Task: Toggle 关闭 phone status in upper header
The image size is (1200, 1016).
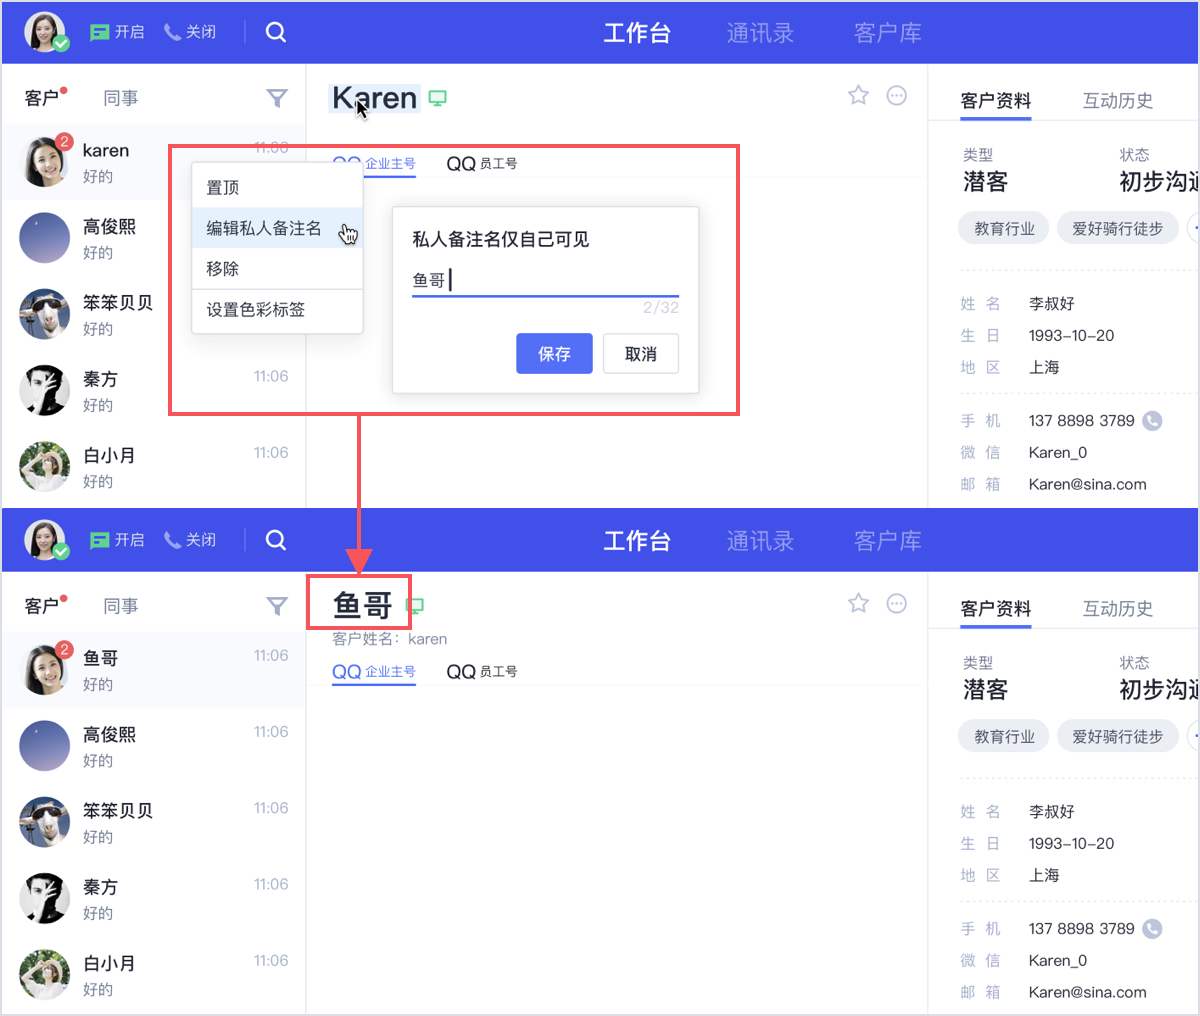Action: [190, 32]
